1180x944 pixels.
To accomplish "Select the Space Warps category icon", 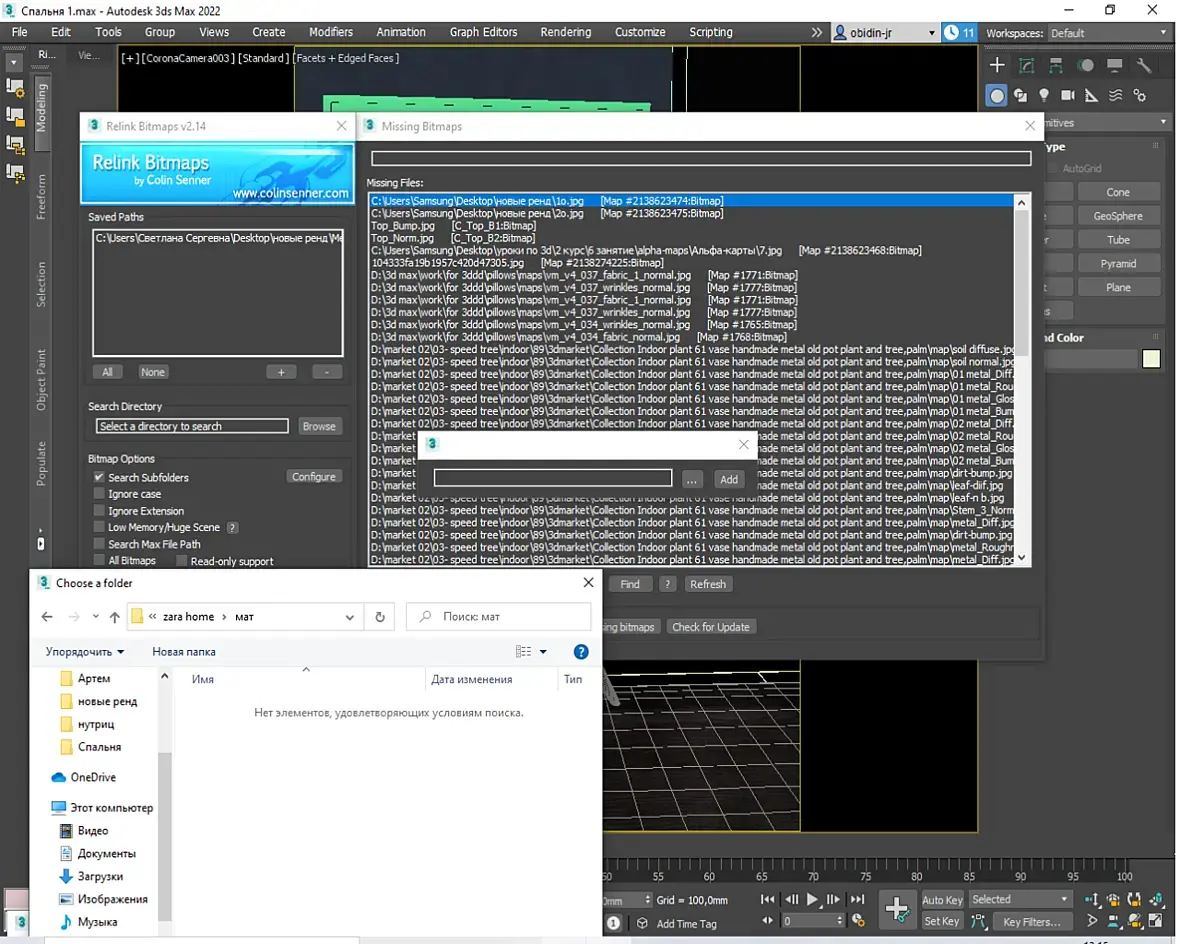I will click(x=1115, y=96).
